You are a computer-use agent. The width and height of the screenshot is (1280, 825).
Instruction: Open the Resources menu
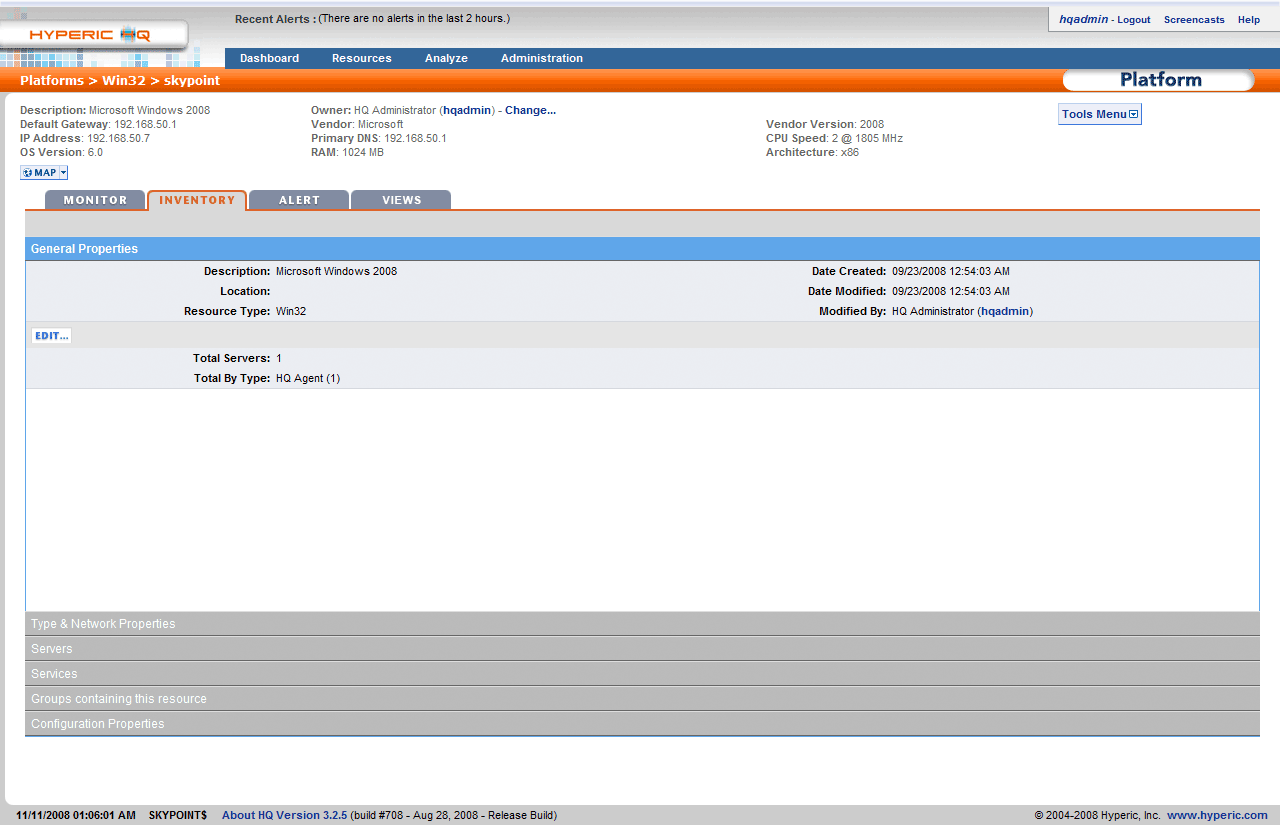coord(361,58)
